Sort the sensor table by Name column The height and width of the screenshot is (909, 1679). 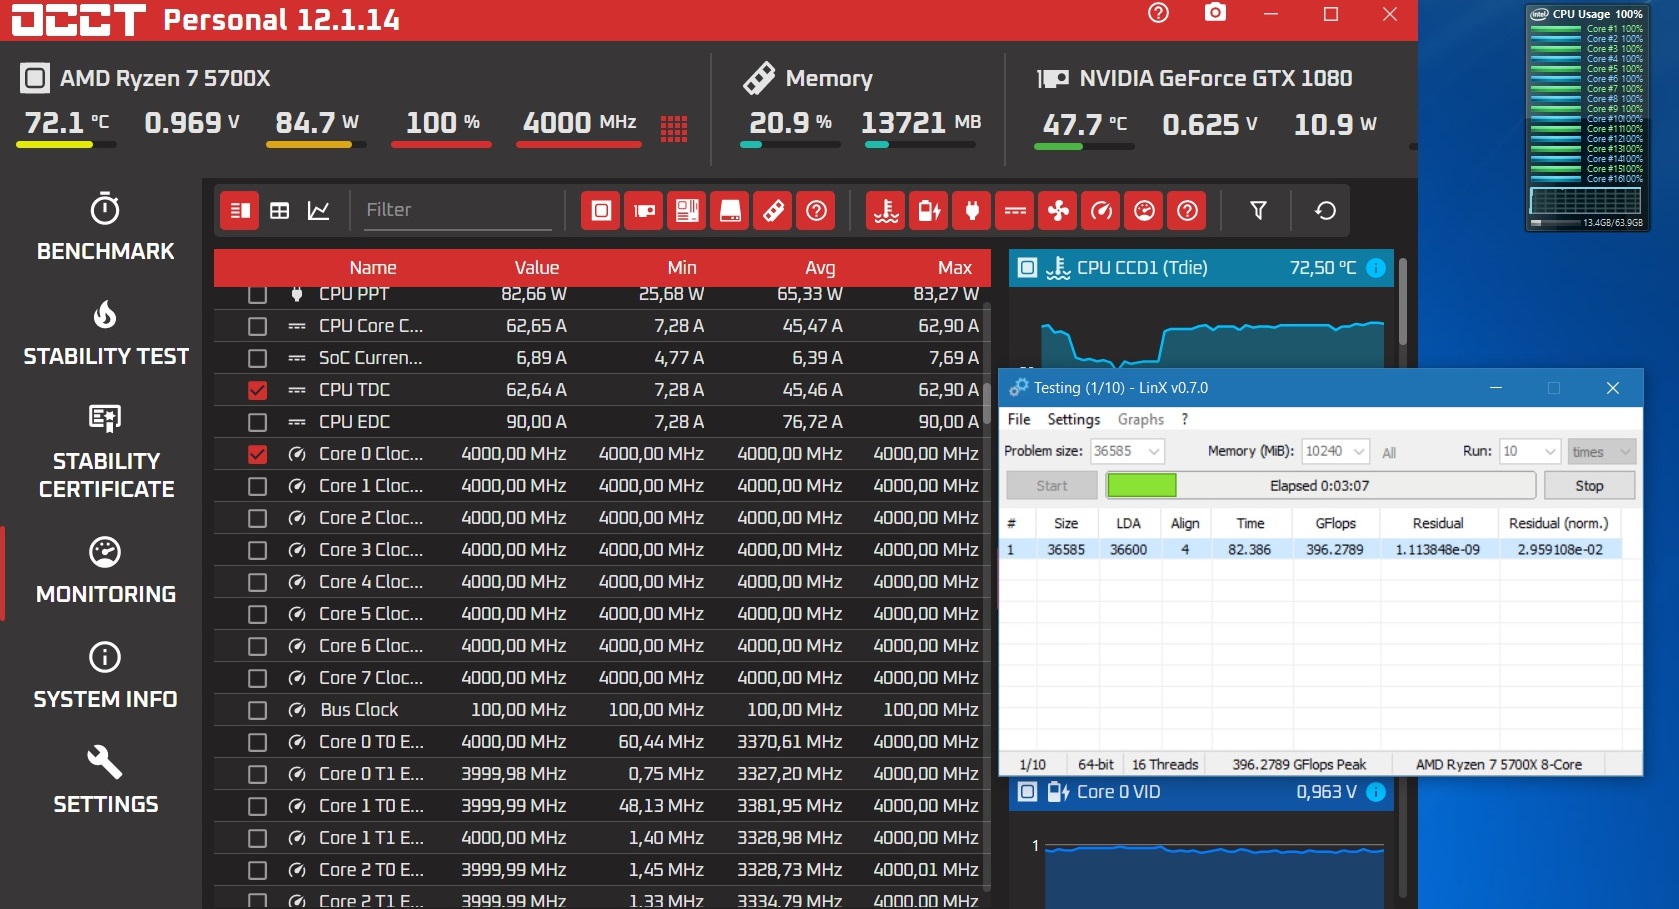tap(373, 268)
